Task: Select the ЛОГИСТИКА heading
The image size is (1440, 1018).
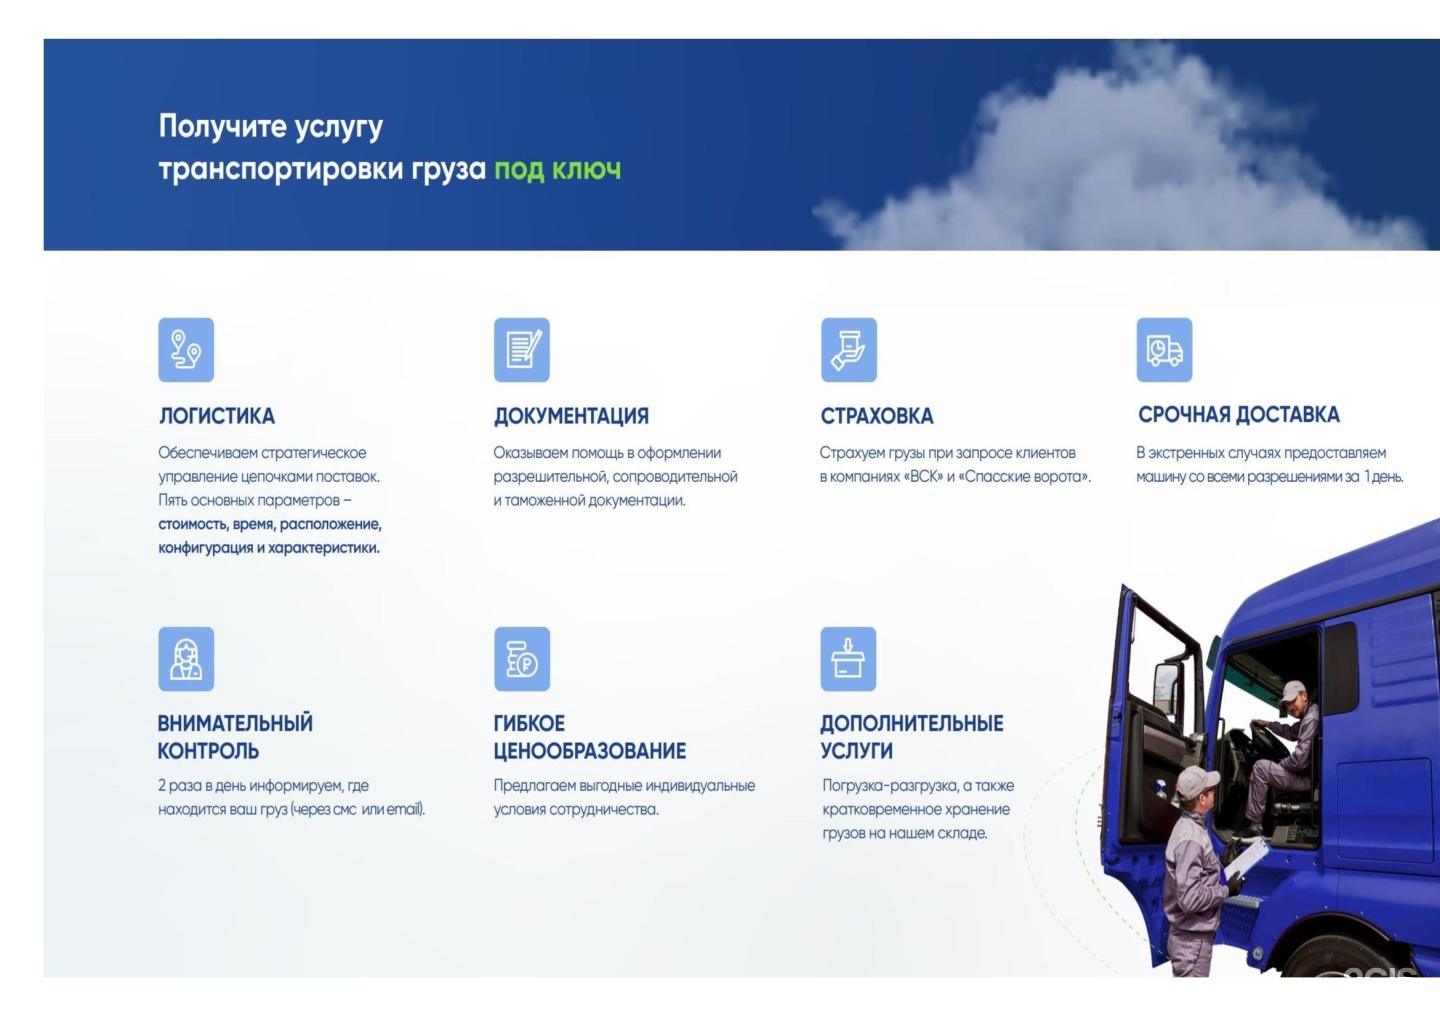Action: pos(217,416)
